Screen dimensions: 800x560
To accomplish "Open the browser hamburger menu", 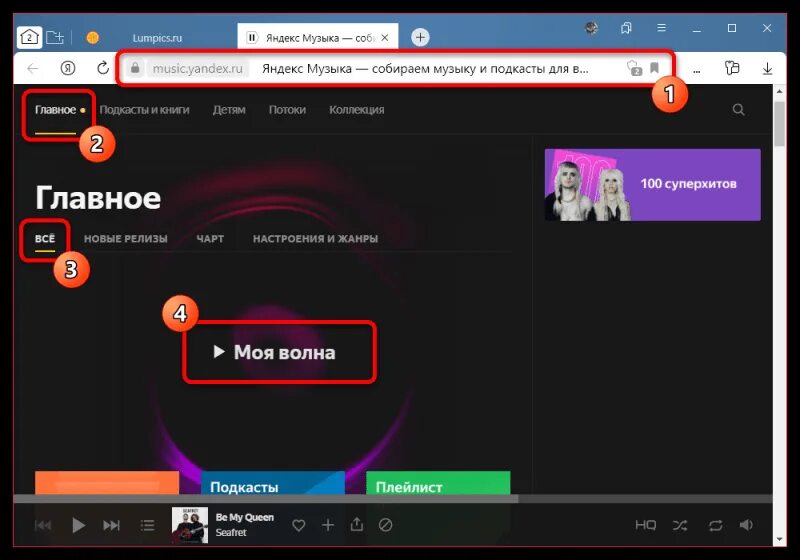I will [661, 28].
